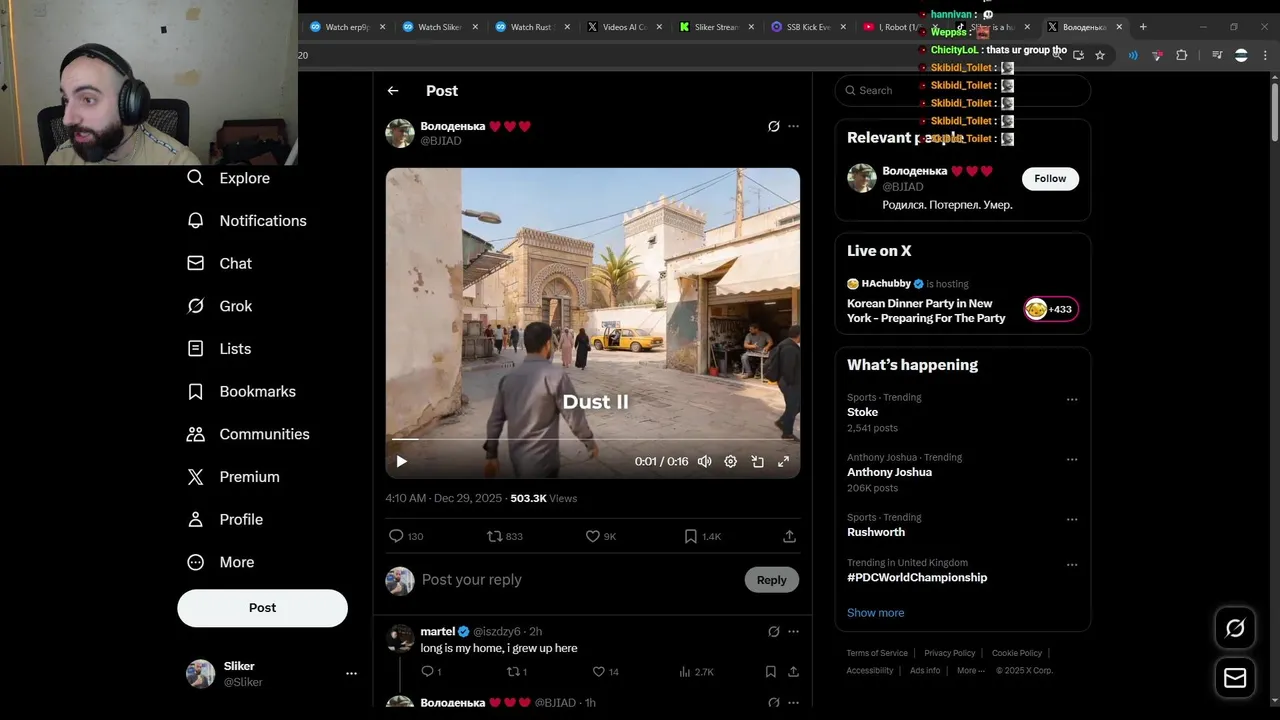
Task: Open Bookmarks in the sidebar
Action: [x=242, y=391]
